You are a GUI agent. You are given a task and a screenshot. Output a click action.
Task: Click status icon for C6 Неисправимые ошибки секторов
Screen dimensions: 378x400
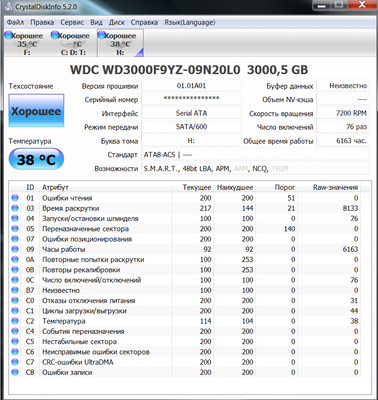pos(15,352)
